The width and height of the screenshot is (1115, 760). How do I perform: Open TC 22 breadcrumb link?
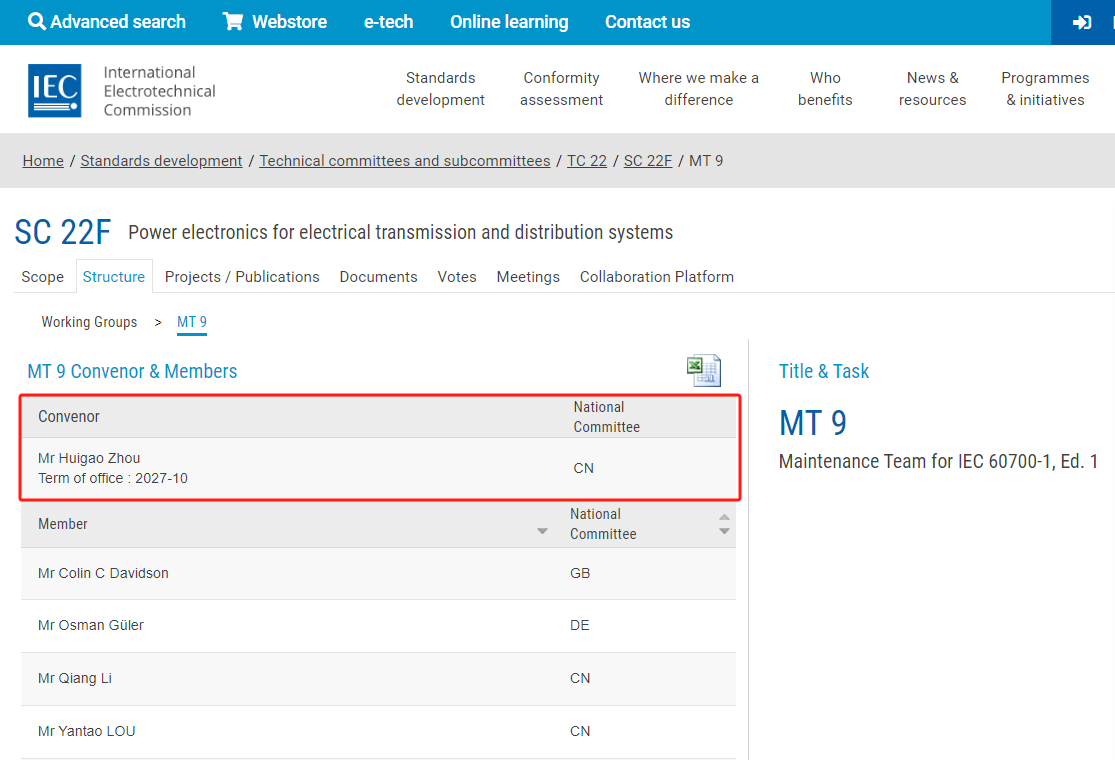(x=587, y=161)
